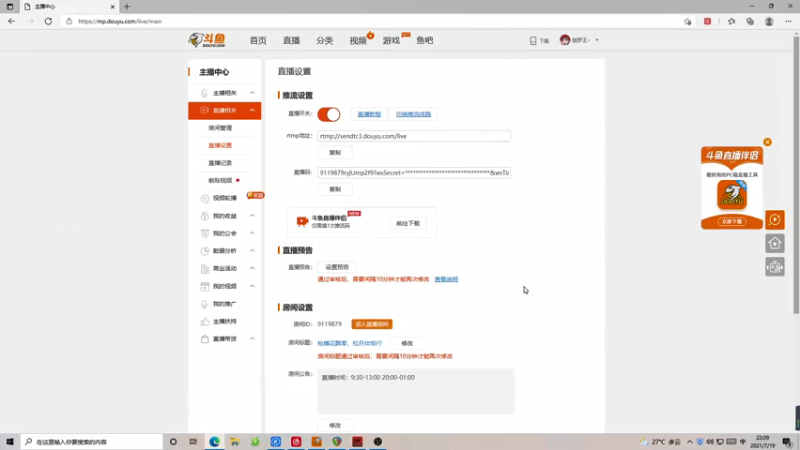
Task: Click the rtmp address input field
Action: tap(414, 136)
